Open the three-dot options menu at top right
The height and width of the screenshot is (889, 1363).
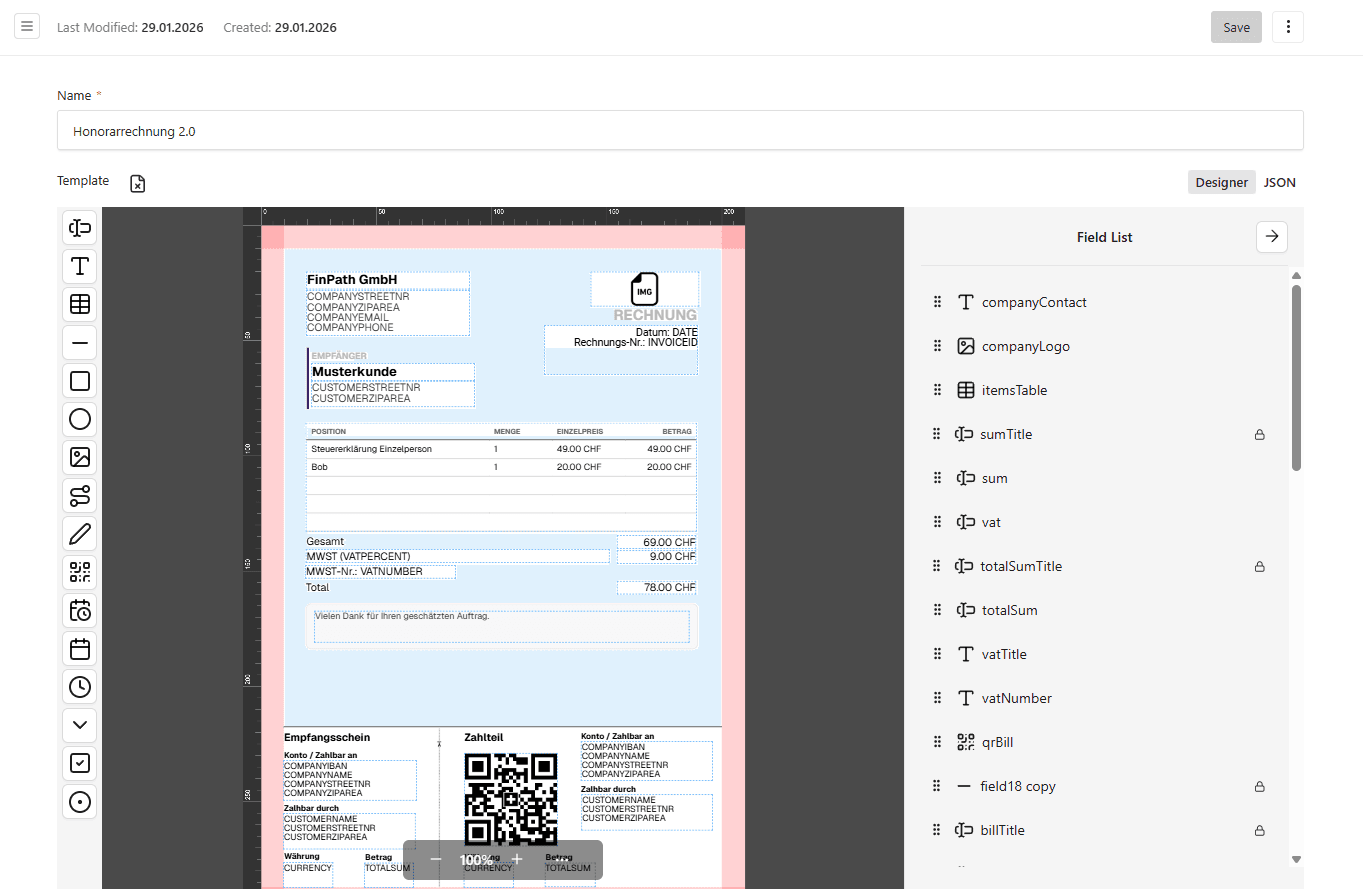pos(1288,27)
